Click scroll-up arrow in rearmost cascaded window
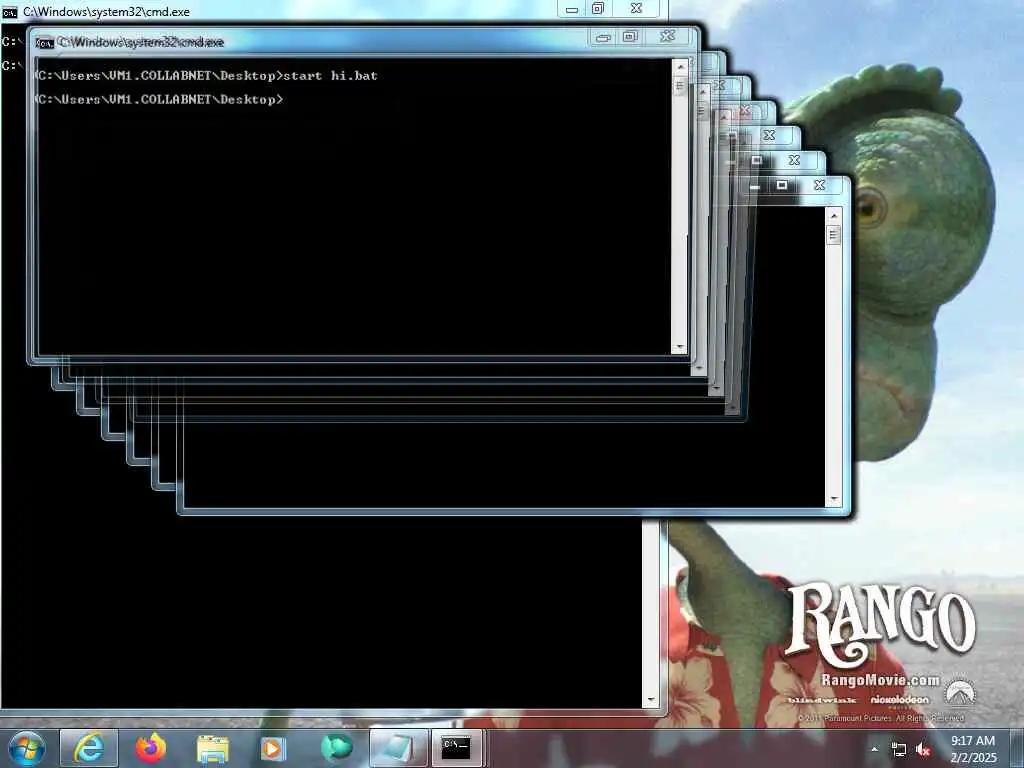1024x768 pixels. coord(833,216)
